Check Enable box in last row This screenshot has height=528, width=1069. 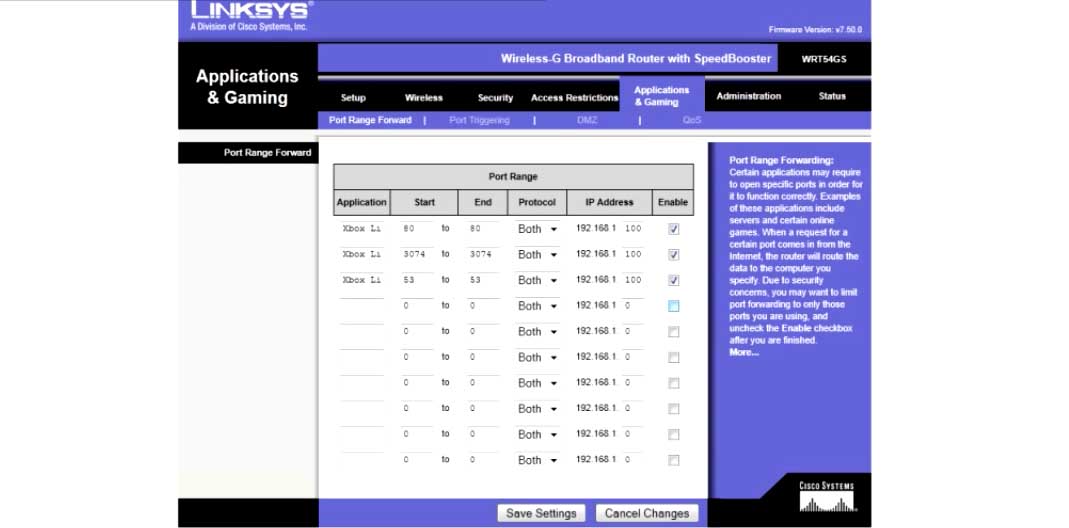pos(674,460)
